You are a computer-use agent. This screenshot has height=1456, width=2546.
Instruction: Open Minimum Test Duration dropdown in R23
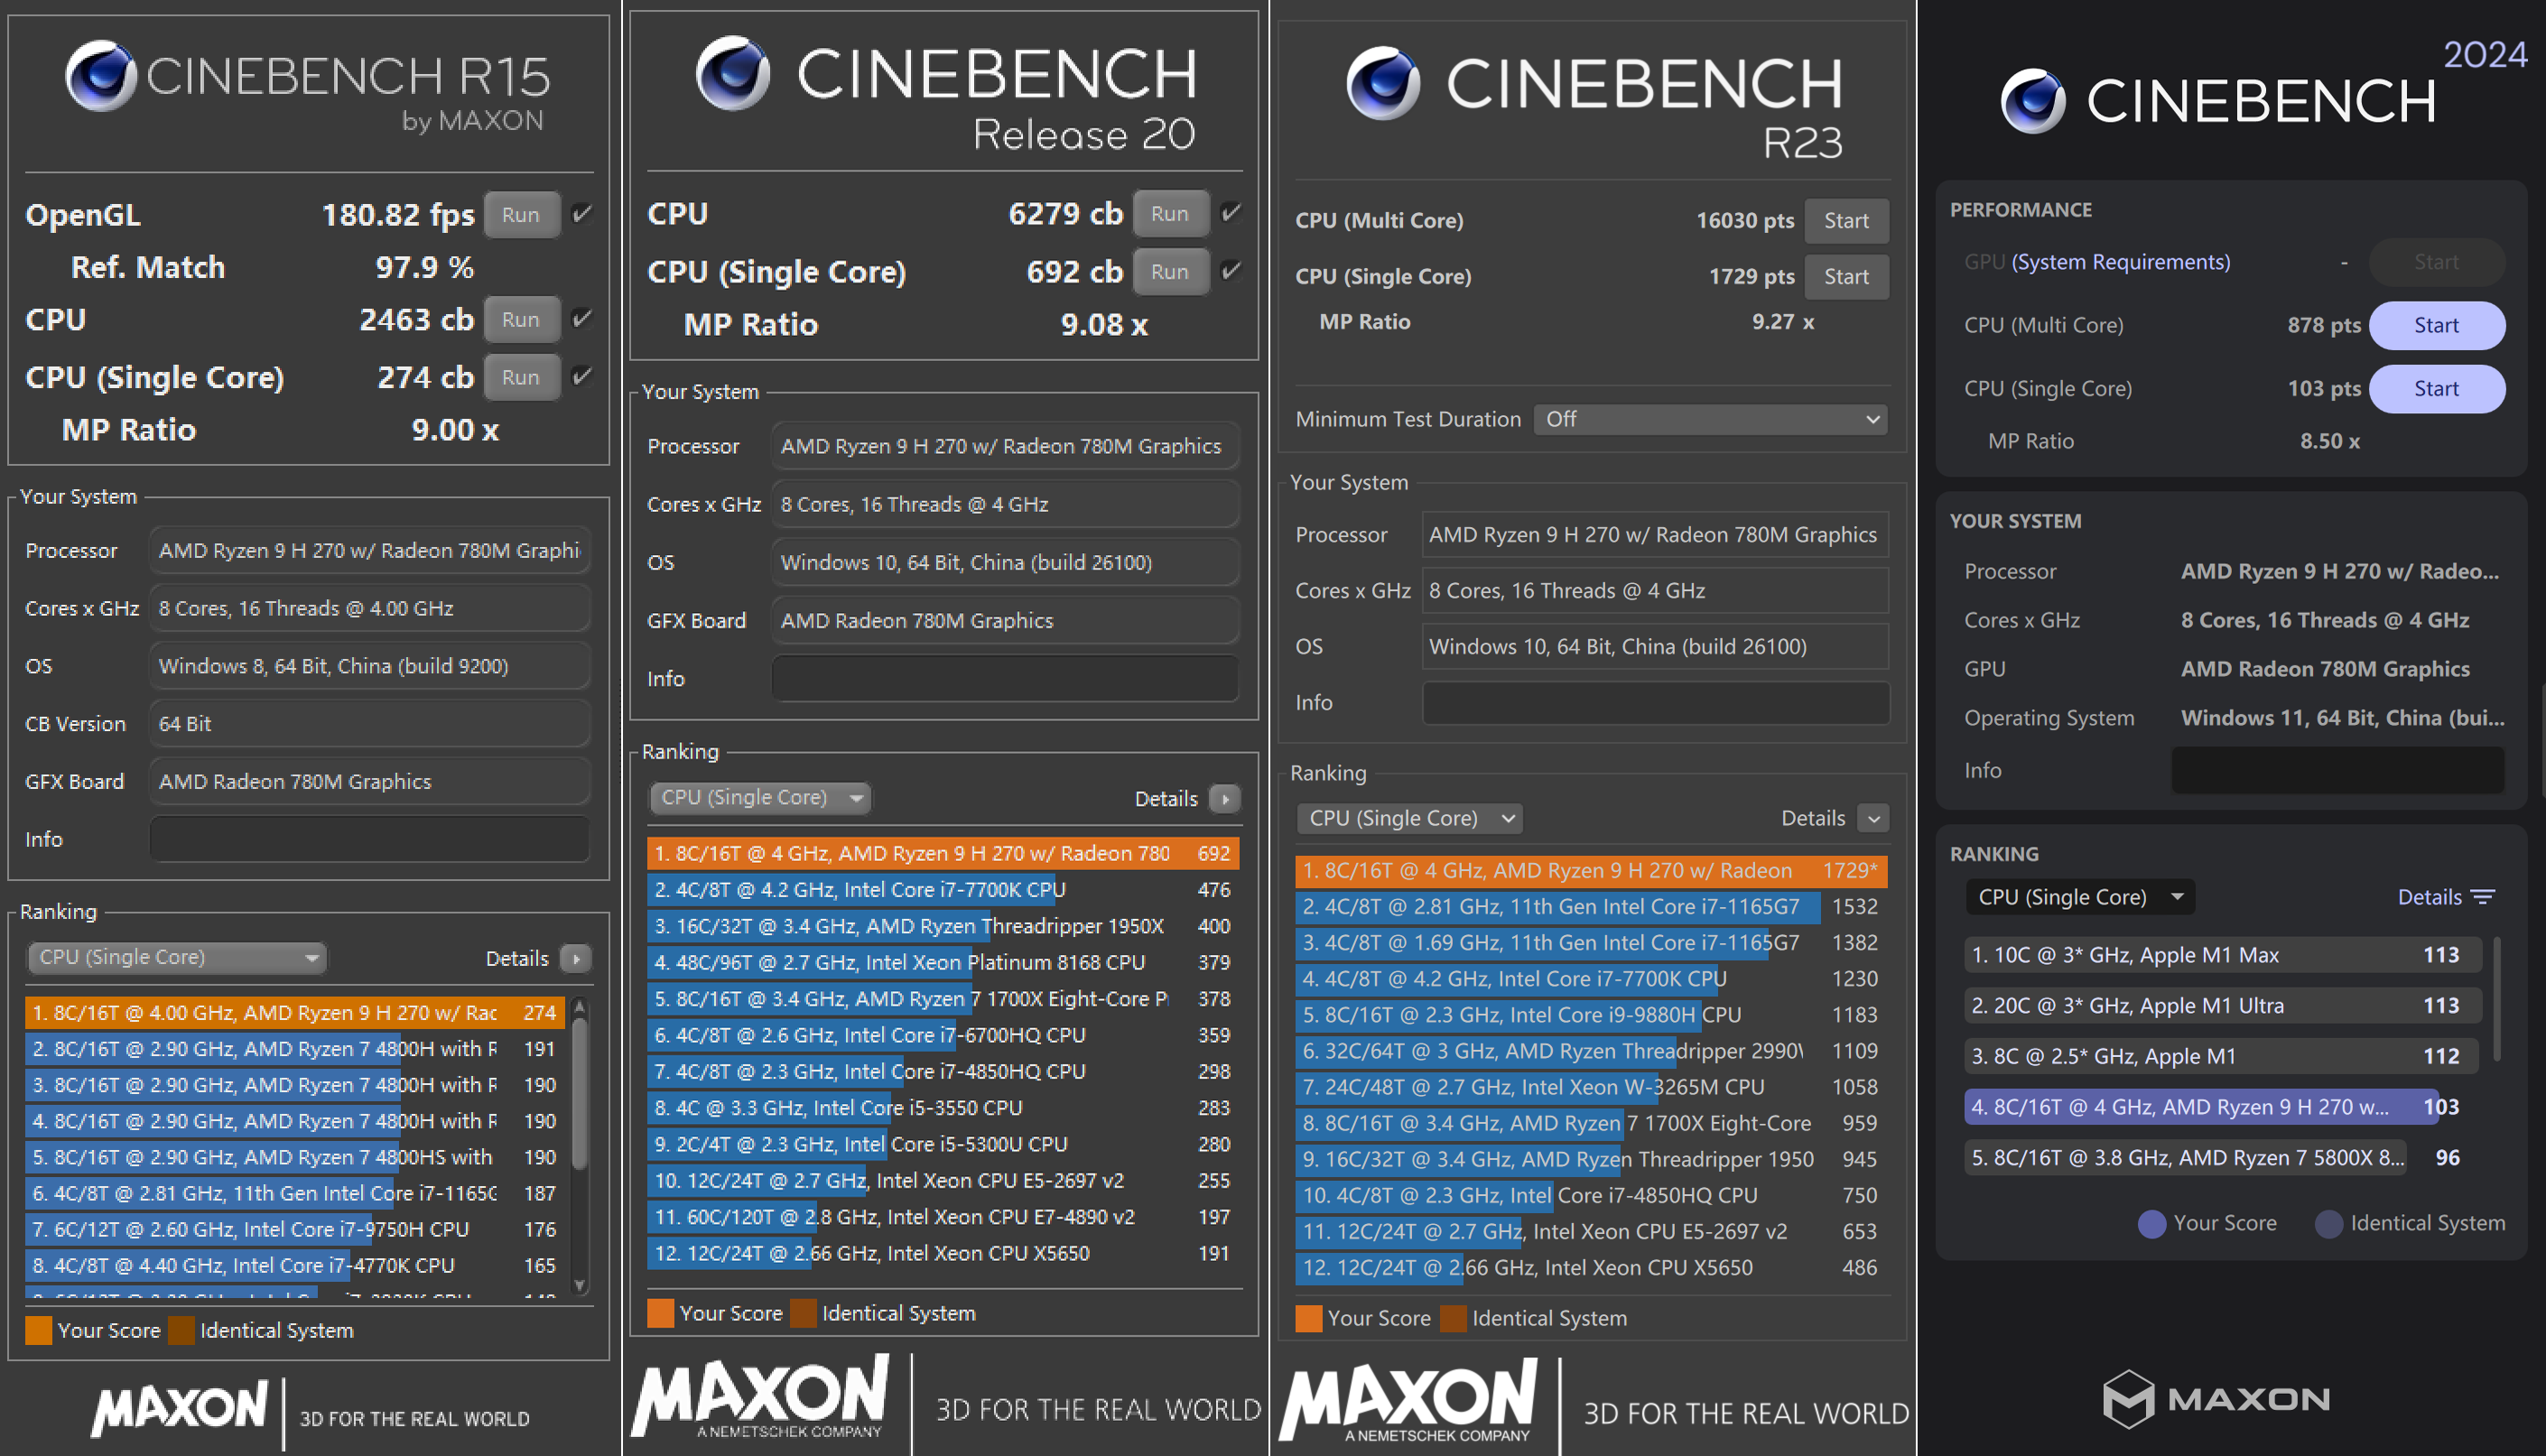(x=1710, y=420)
